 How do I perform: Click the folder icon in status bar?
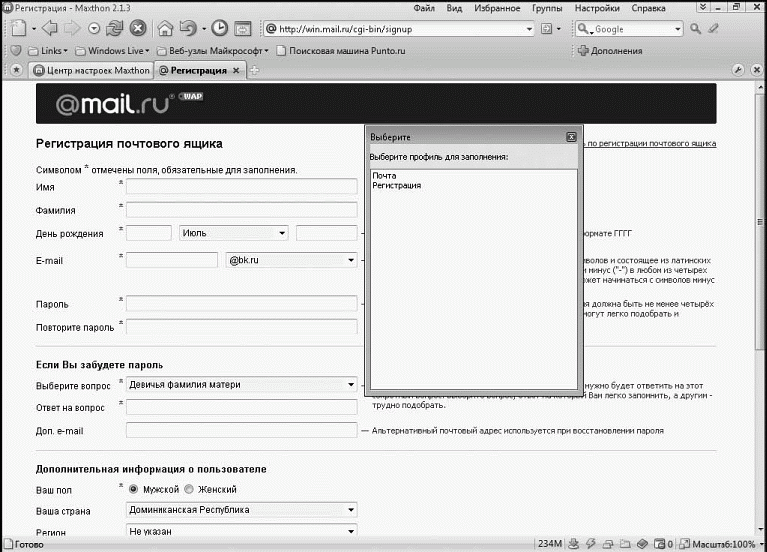point(625,544)
